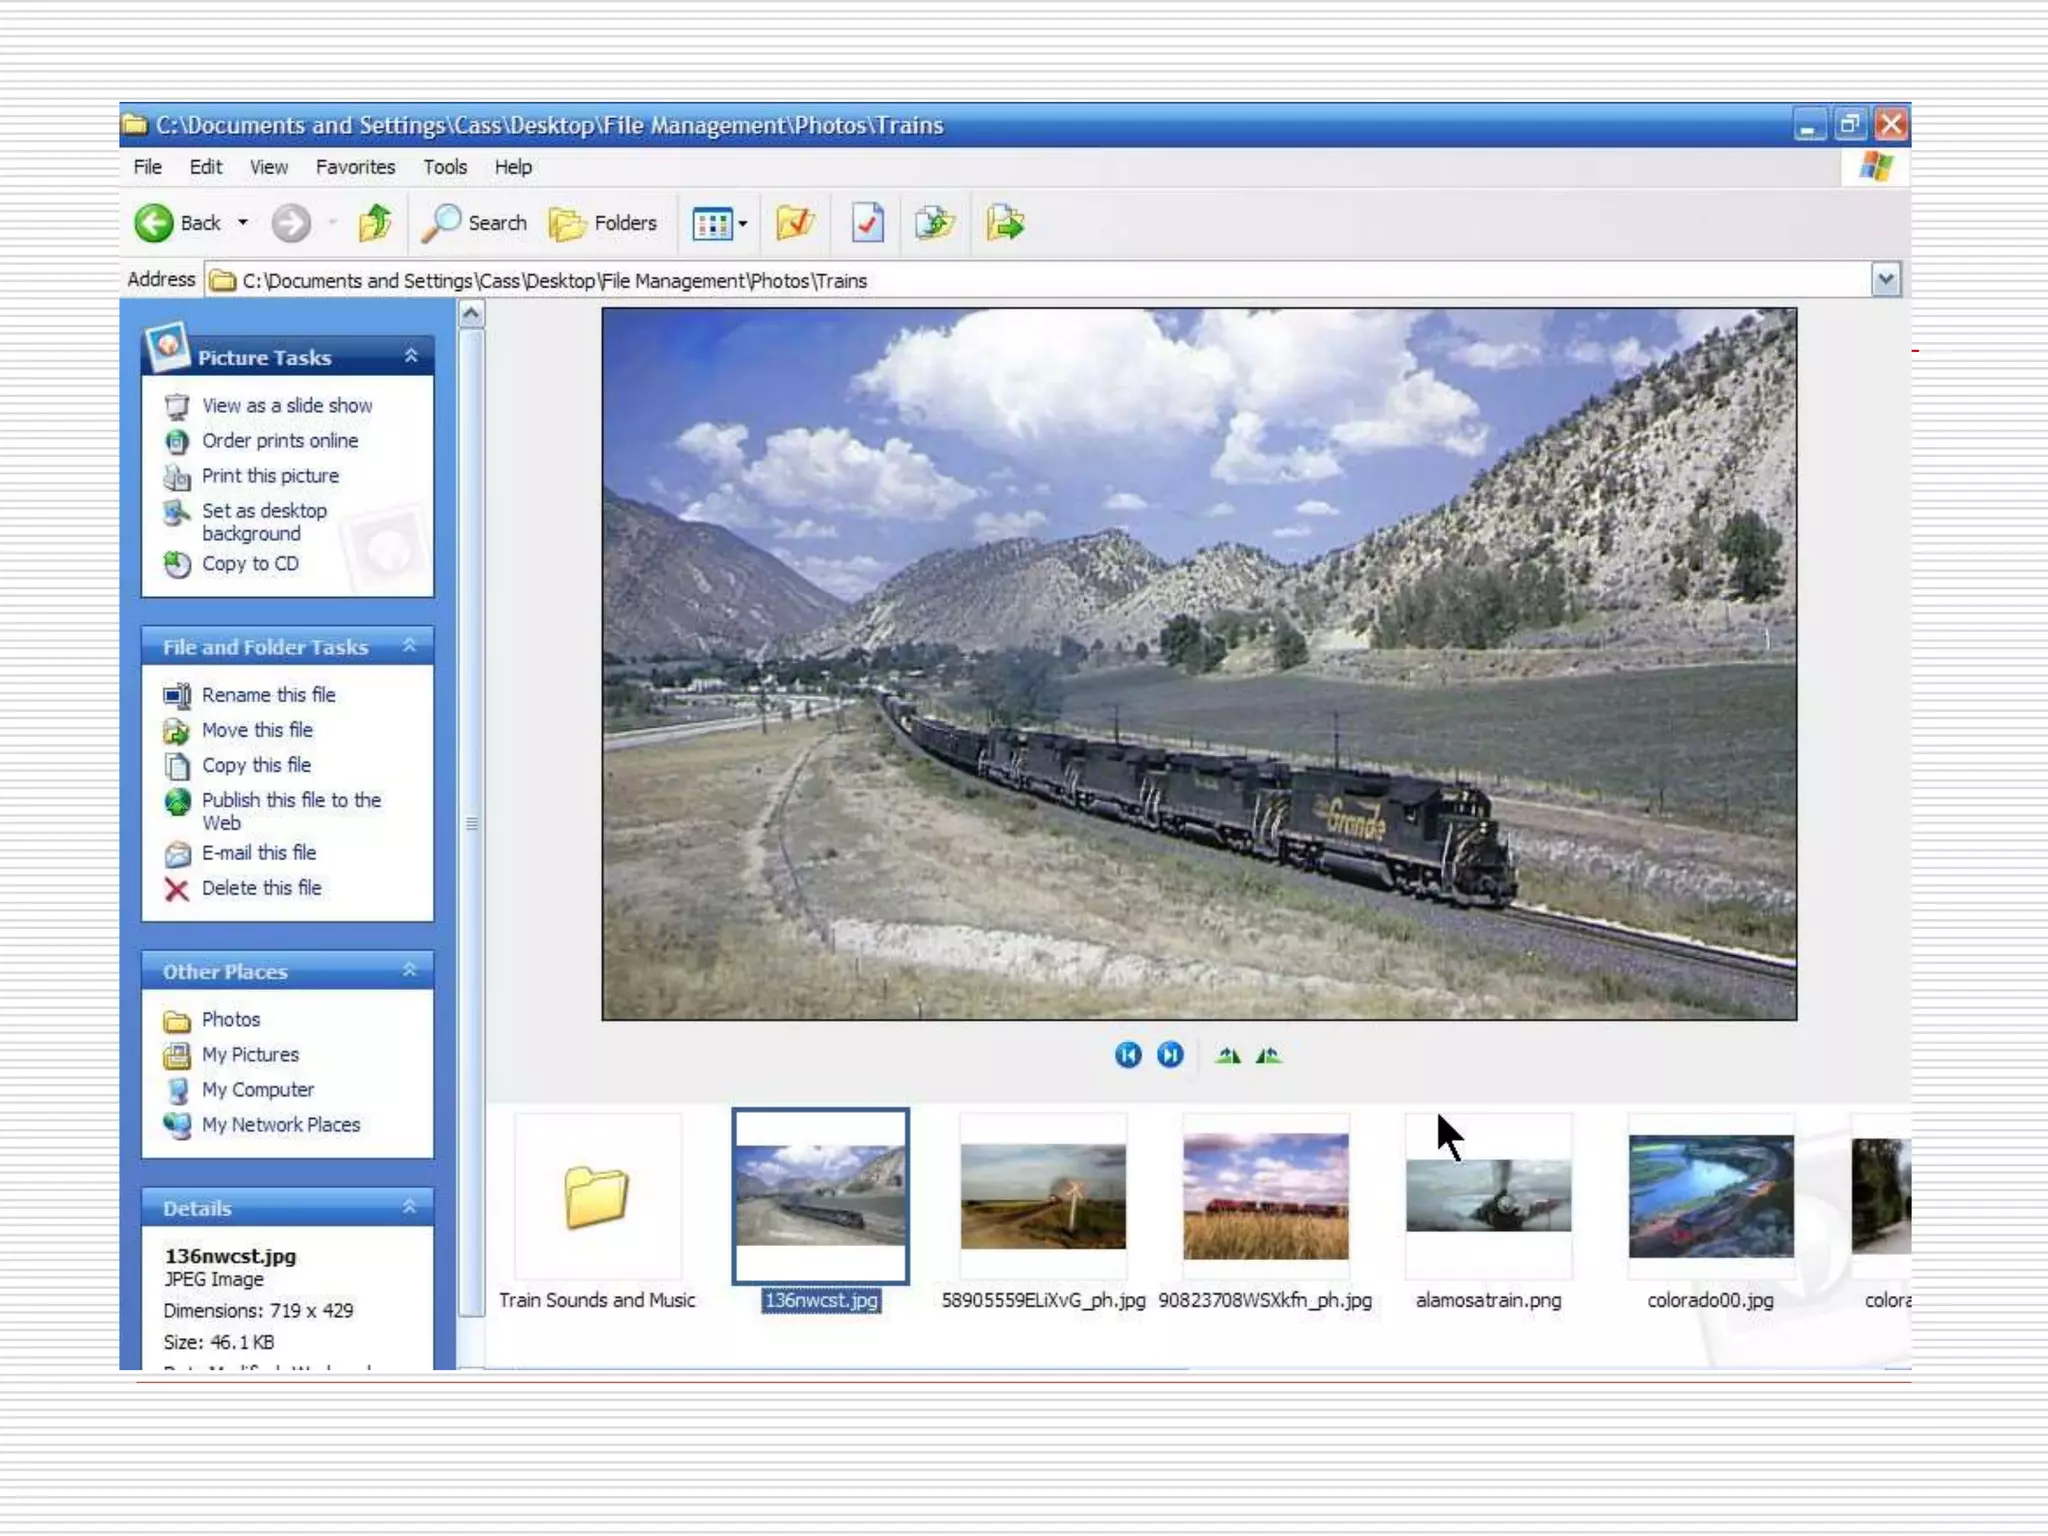
Task: Go up one folder level
Action: [375, 223]
